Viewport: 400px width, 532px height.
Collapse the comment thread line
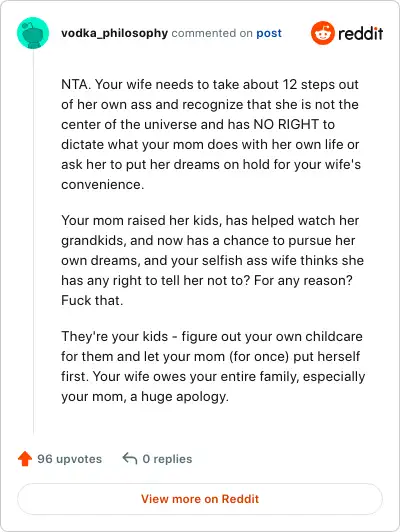pyautogui.click(x=33, y=242)
